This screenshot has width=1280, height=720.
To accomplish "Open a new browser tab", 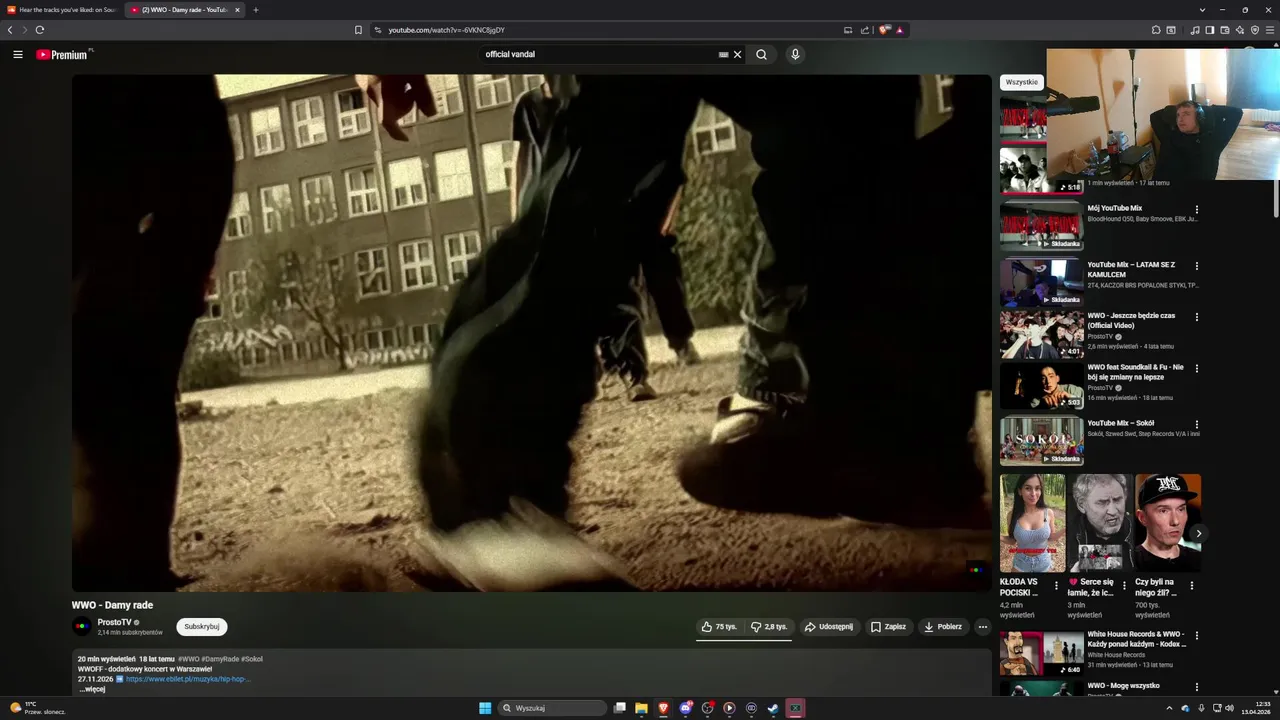I will click(x=256, y=10).
